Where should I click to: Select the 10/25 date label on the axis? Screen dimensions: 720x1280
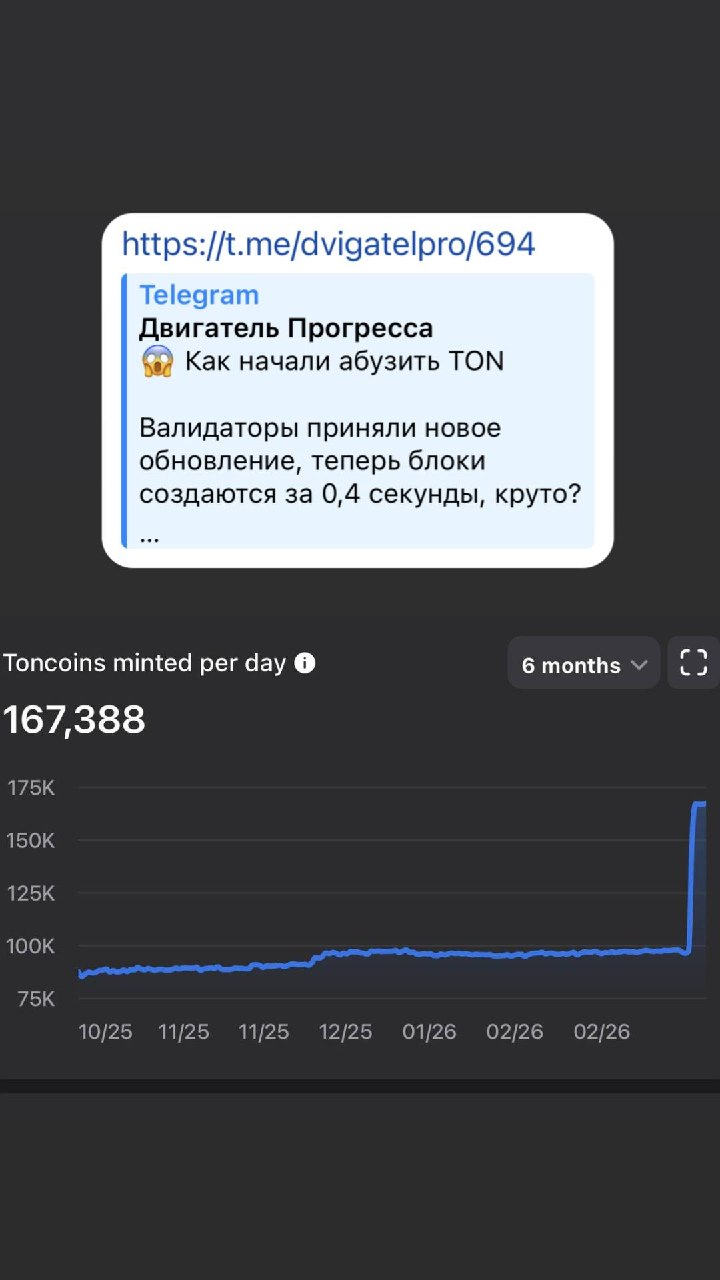pyautogui.click(x=105, y=1032)
